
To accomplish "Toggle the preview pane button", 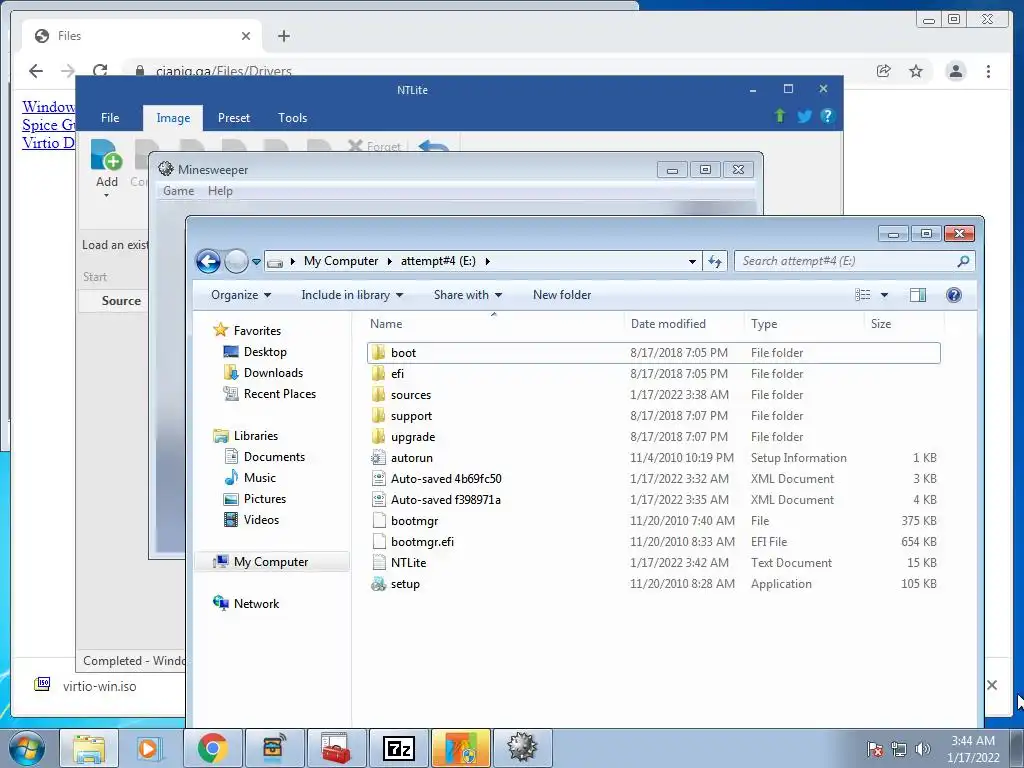I will (x=918, y=295).
